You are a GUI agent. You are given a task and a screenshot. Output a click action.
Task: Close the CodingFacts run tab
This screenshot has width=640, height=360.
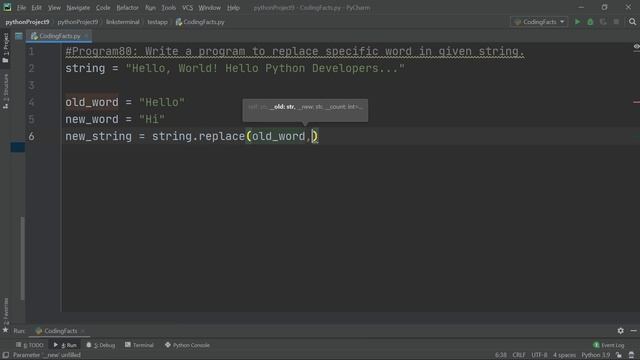83,331
